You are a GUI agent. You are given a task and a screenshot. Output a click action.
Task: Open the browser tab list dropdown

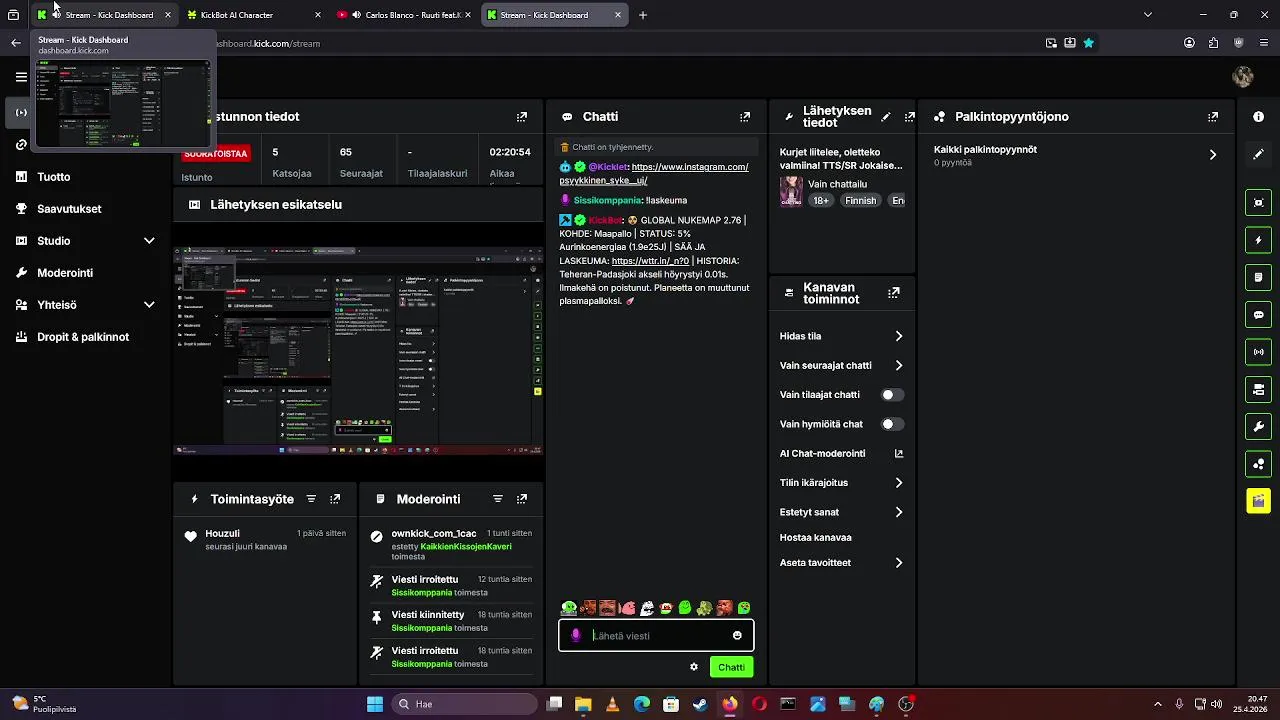(1148, 15)
